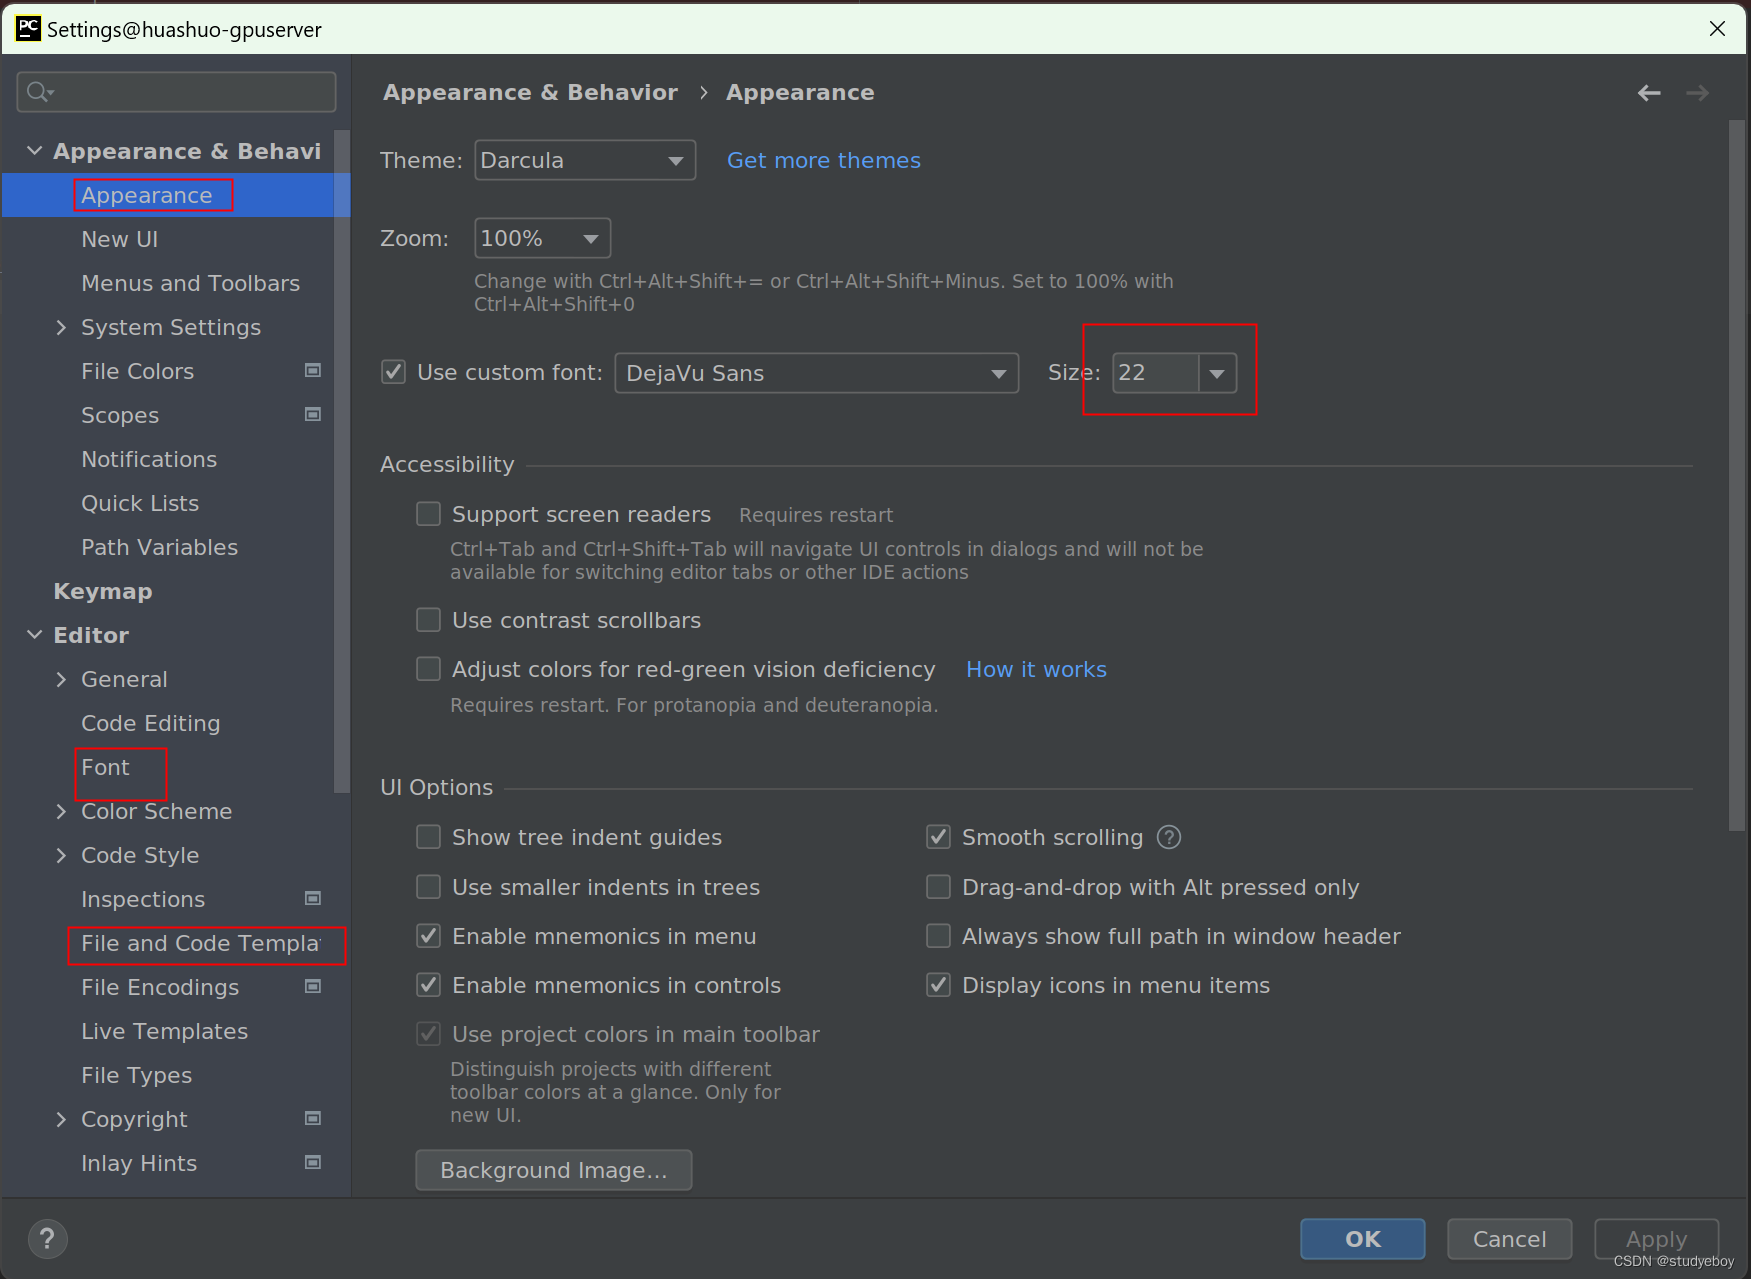1751x1279 pixels.
Task: Collapse the Editor section
Action: pos(34,635)
